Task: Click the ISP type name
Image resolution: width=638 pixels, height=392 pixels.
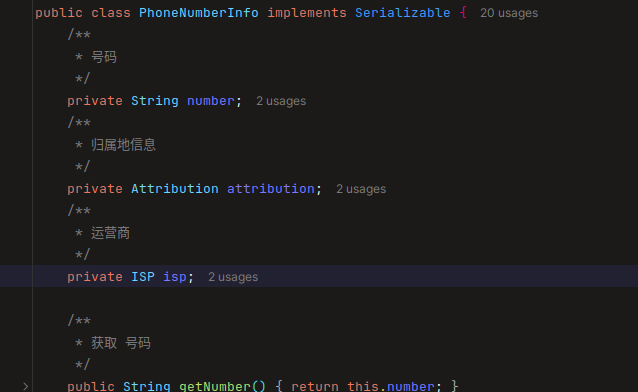Action: point(143,277)
